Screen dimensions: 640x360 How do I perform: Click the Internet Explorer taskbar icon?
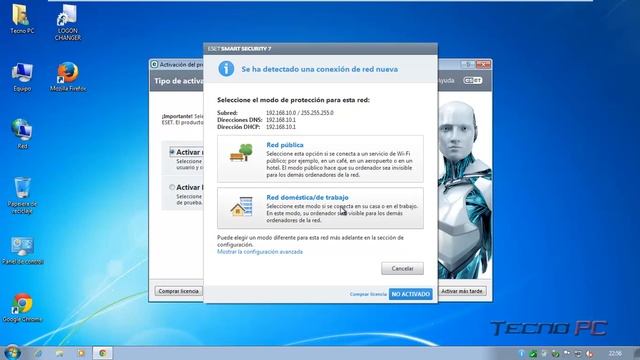(38, 353)
